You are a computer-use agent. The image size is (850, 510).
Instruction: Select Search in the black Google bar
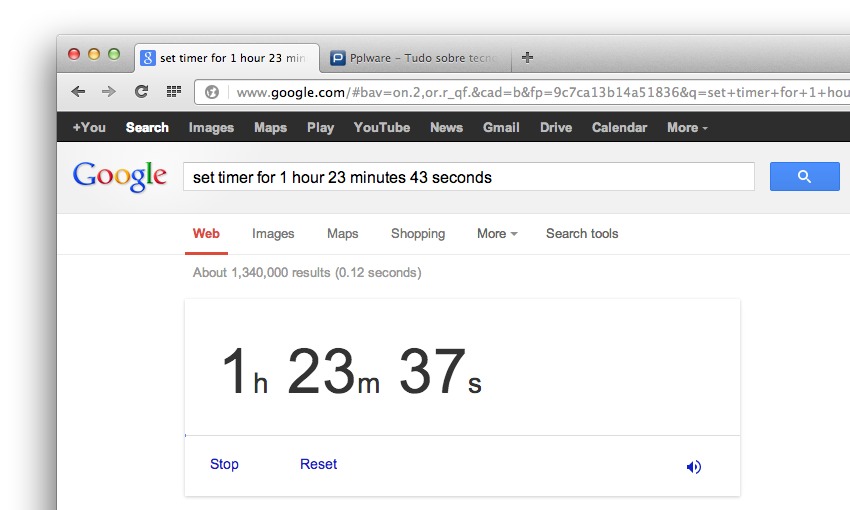[x=147, y=127]
